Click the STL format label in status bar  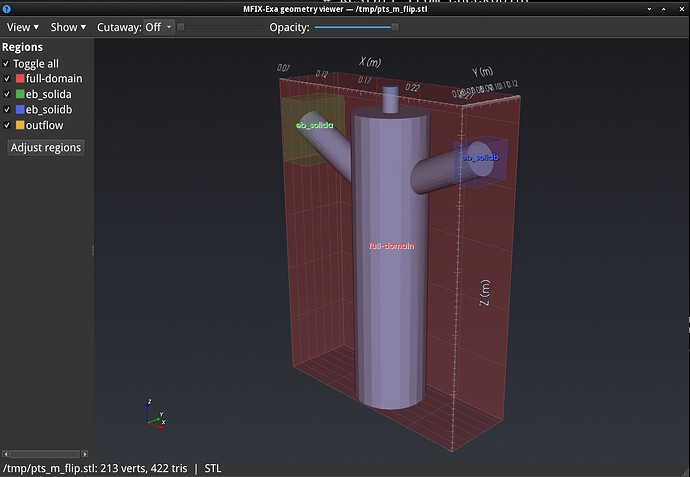click(x=213, y=469)
